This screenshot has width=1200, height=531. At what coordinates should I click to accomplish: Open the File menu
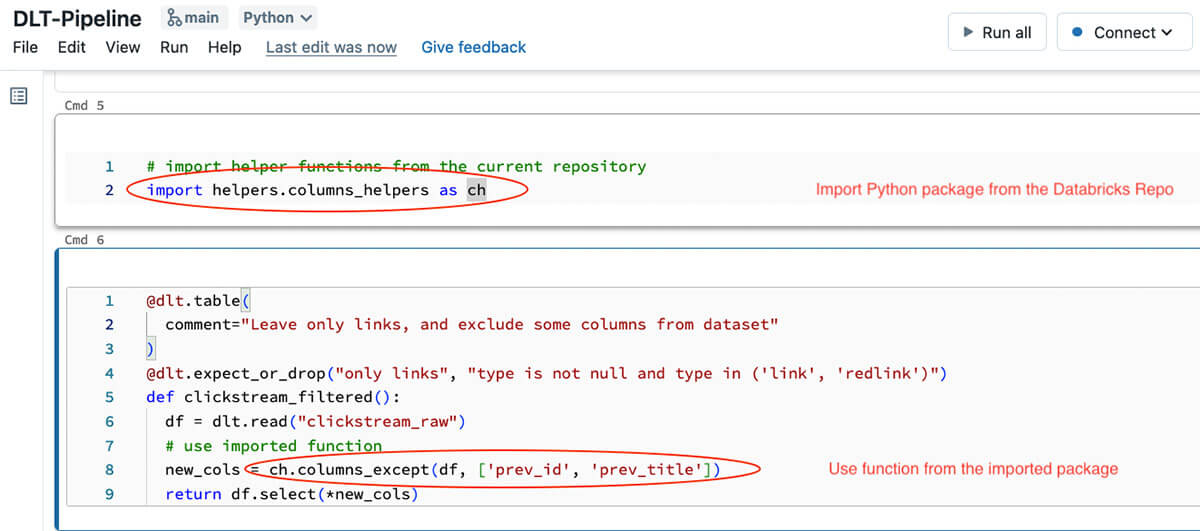(x=25, y=47)
